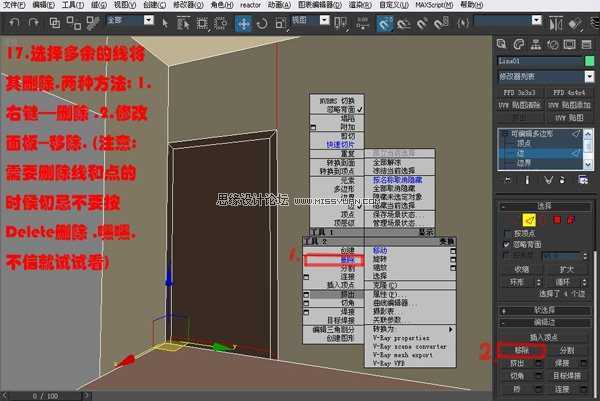Click Make Unique icon below stack
Image resolution: width=600 pixels, height=401 pixels.
548,180
